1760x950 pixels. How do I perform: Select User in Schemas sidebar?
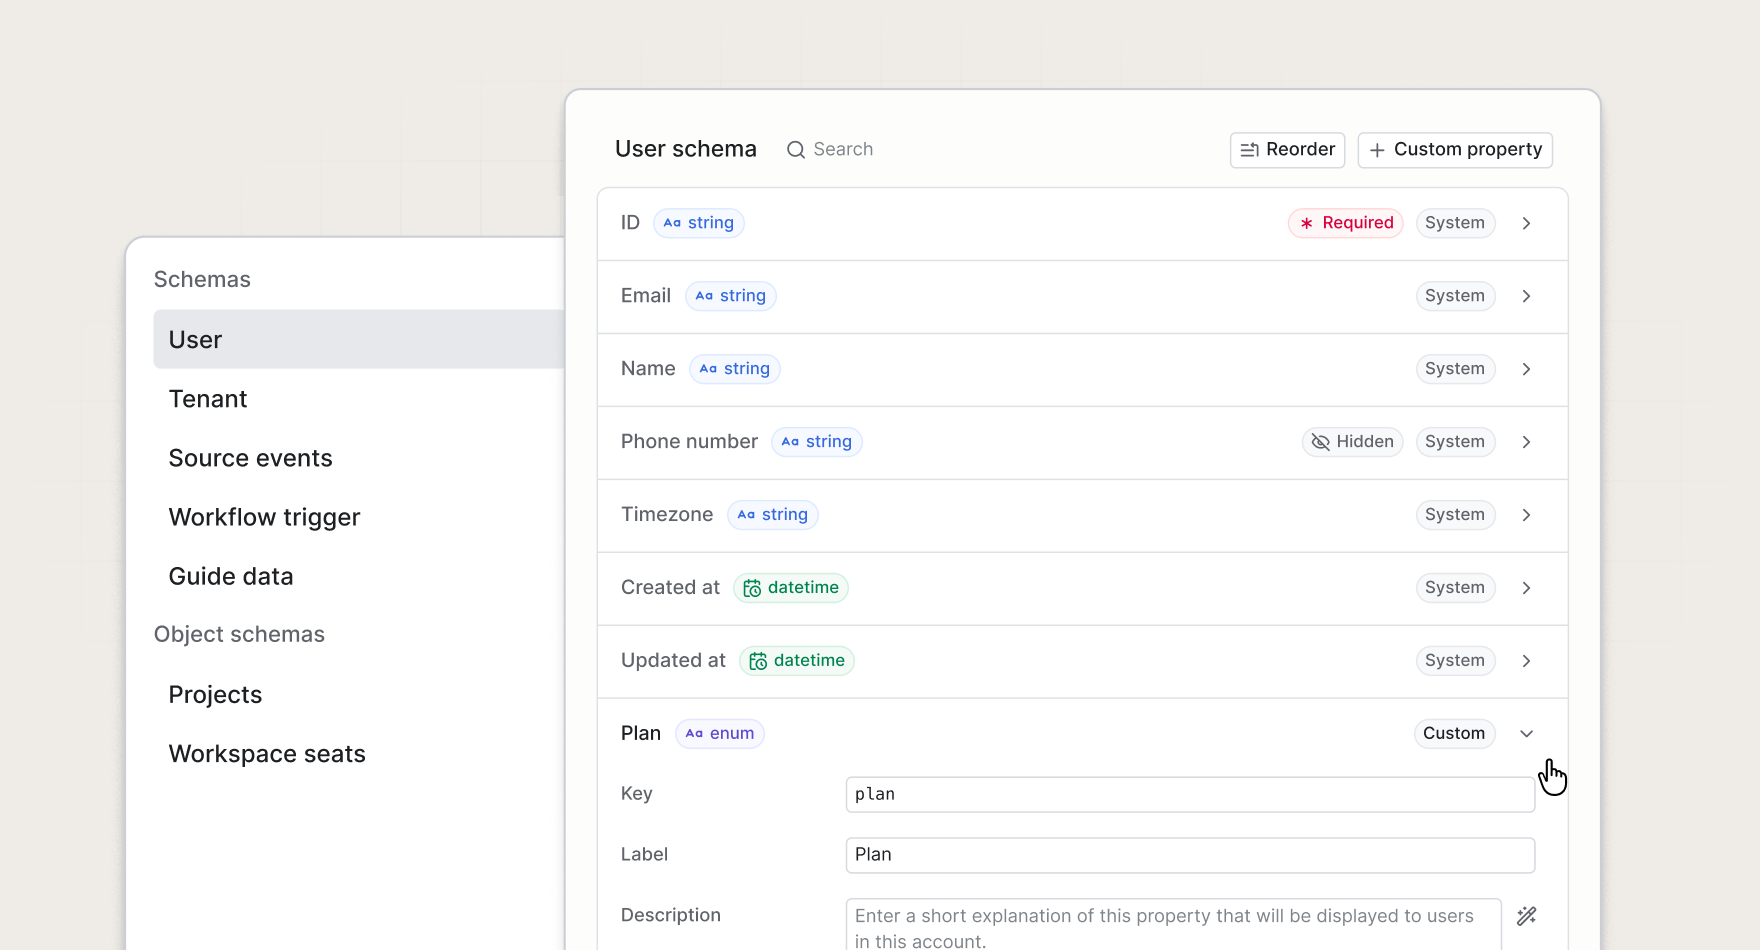point(359,340)
